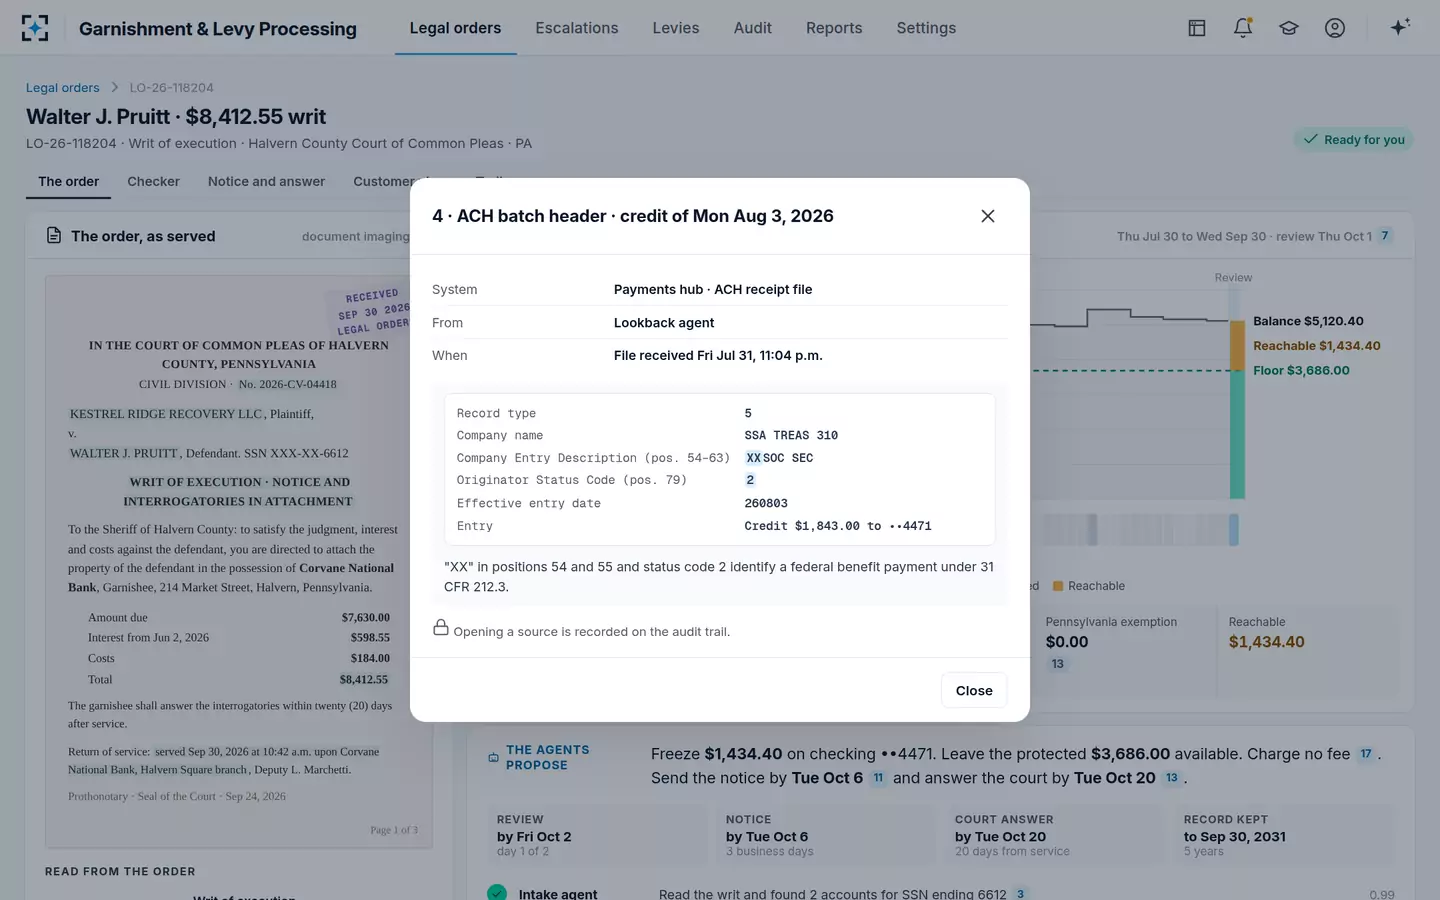Click the app logo icon in the header
This screenshot has height=900, width=1440.
pos(35,28)
